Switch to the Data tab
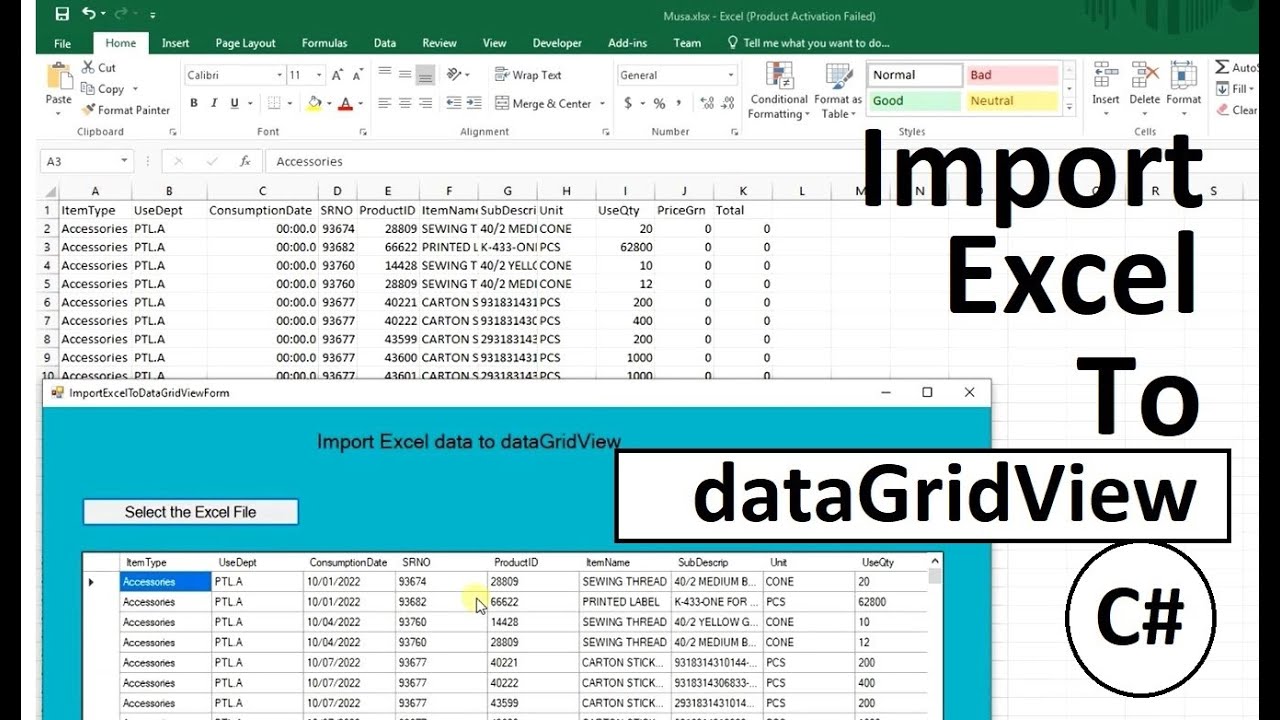This screenshot has width=1280, height=720. point(385,43)
